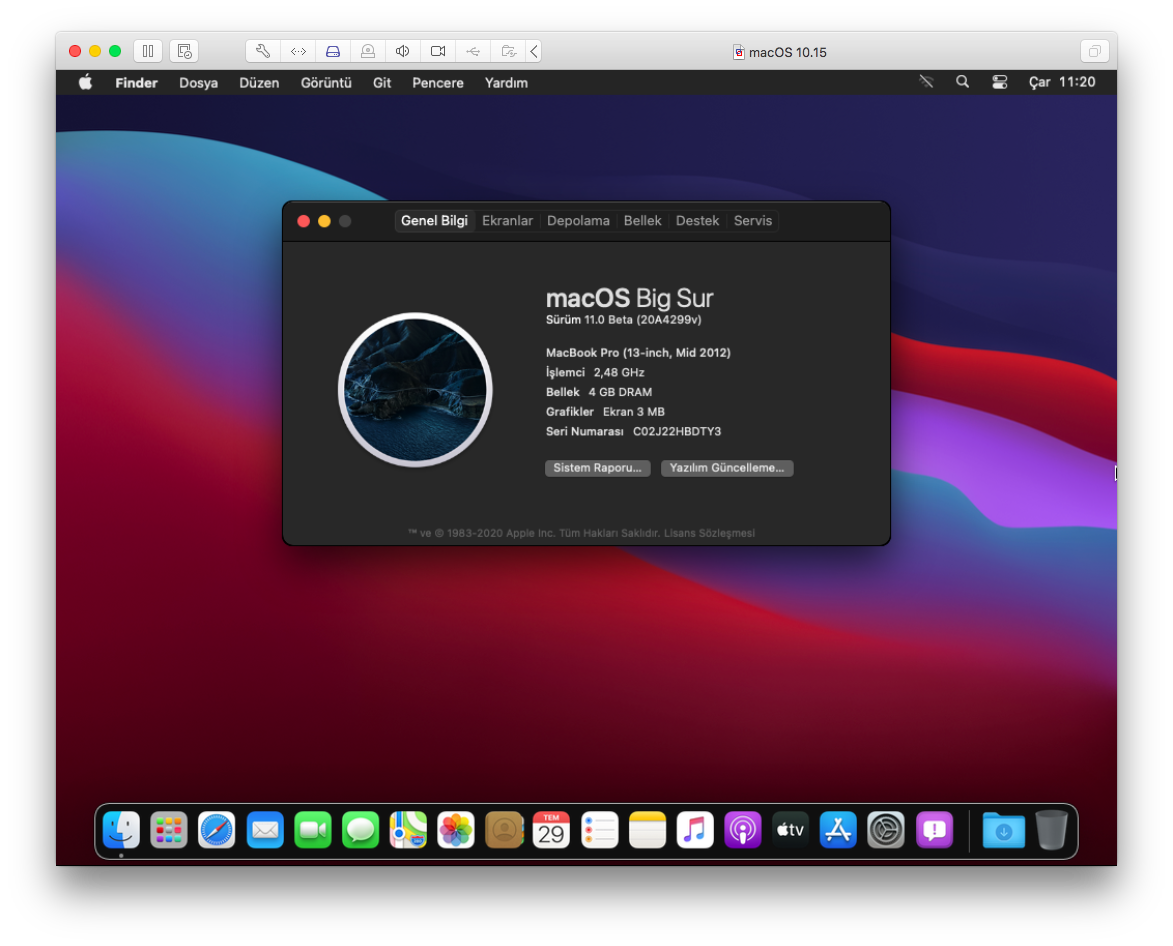Click the Sürüm 11.0 Beta version text

coord(624,320)
